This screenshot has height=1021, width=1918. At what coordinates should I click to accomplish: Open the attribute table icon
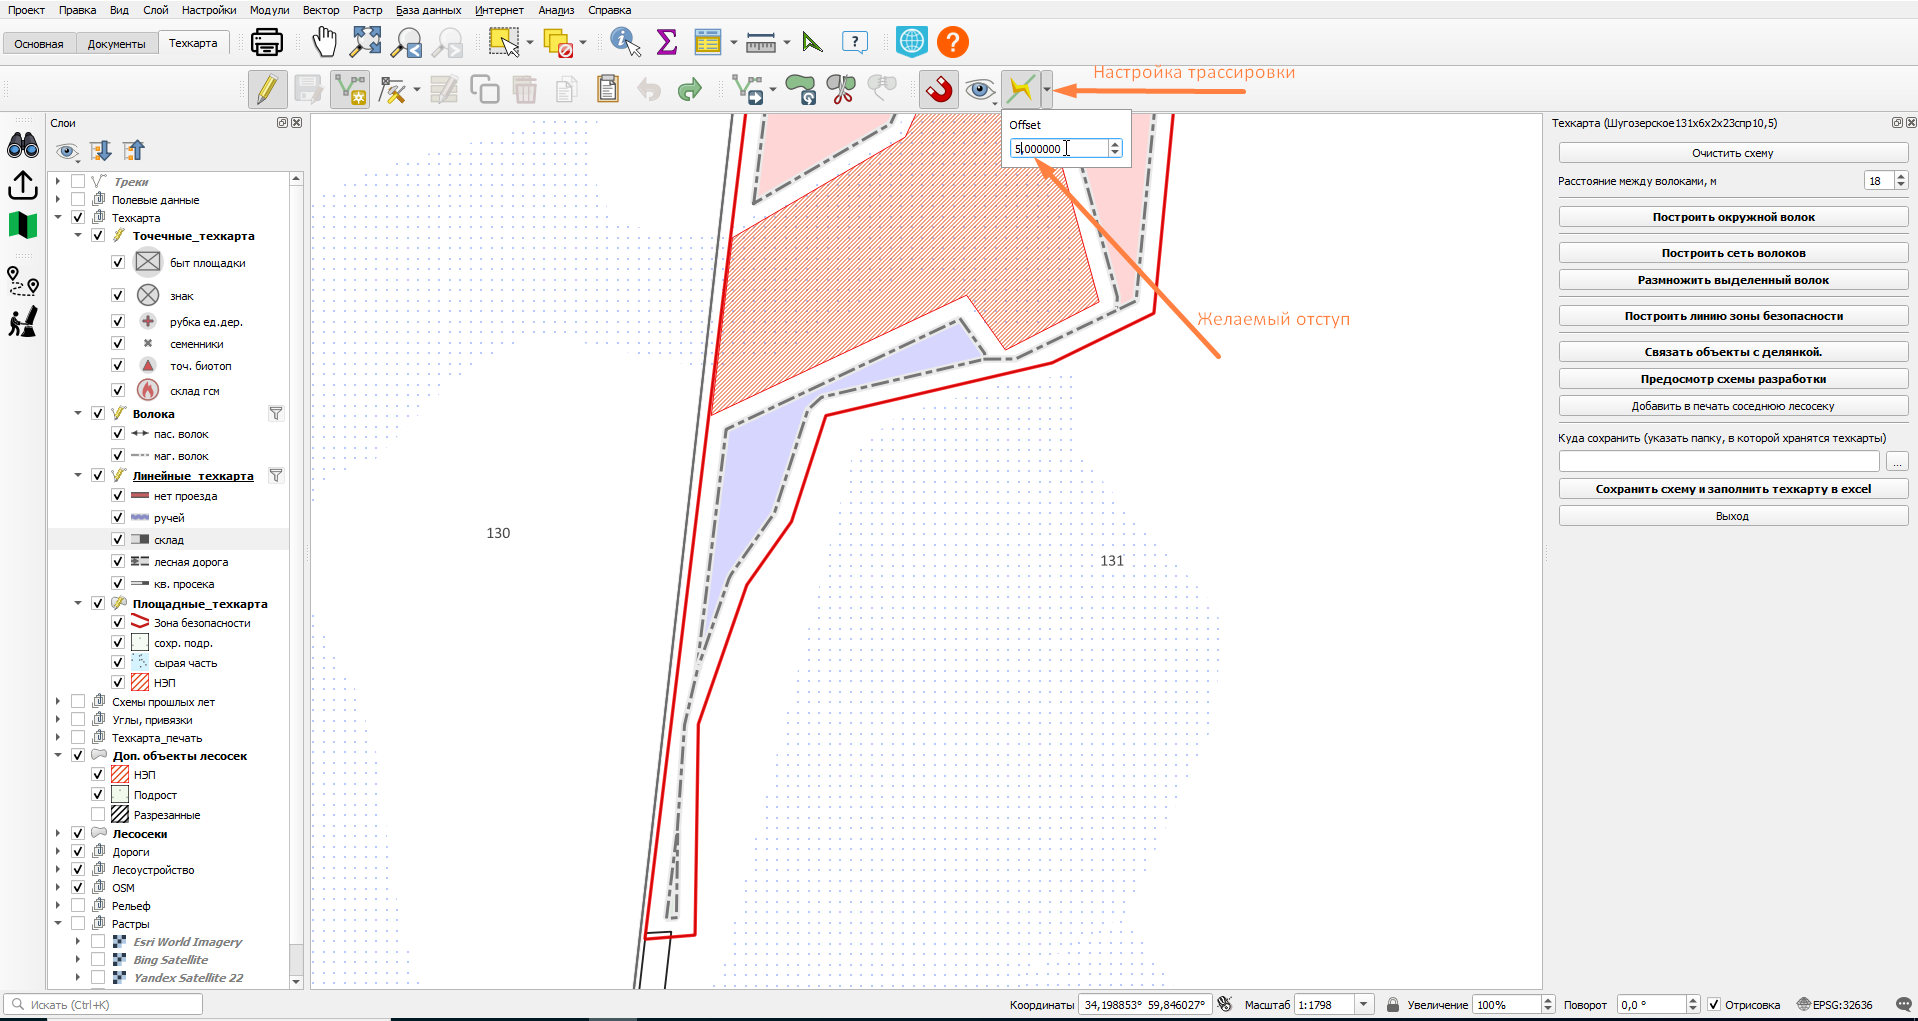[x=708, y=42]
